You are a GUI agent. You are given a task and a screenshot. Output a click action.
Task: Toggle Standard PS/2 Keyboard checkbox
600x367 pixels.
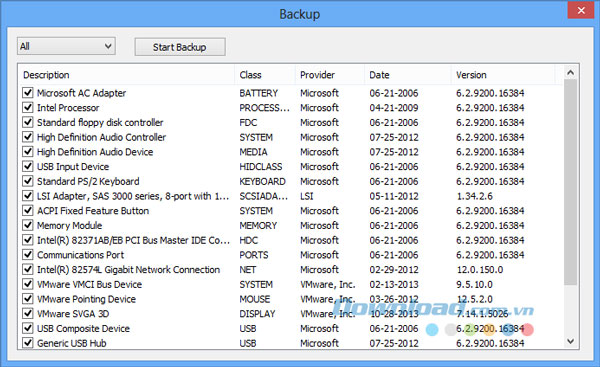click(x=28, y=181)
